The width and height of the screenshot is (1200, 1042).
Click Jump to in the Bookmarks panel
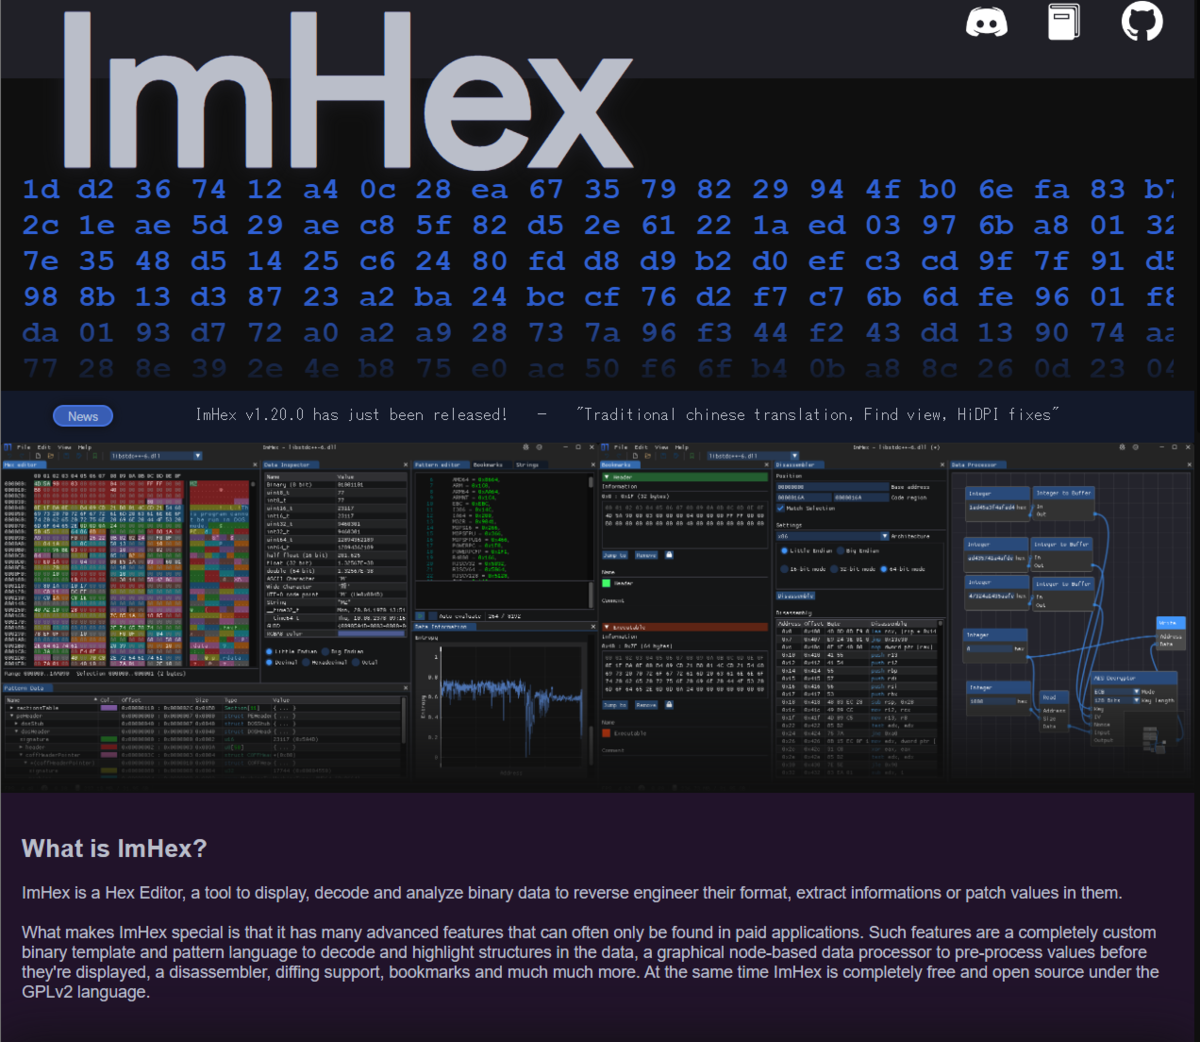(613, 555)
